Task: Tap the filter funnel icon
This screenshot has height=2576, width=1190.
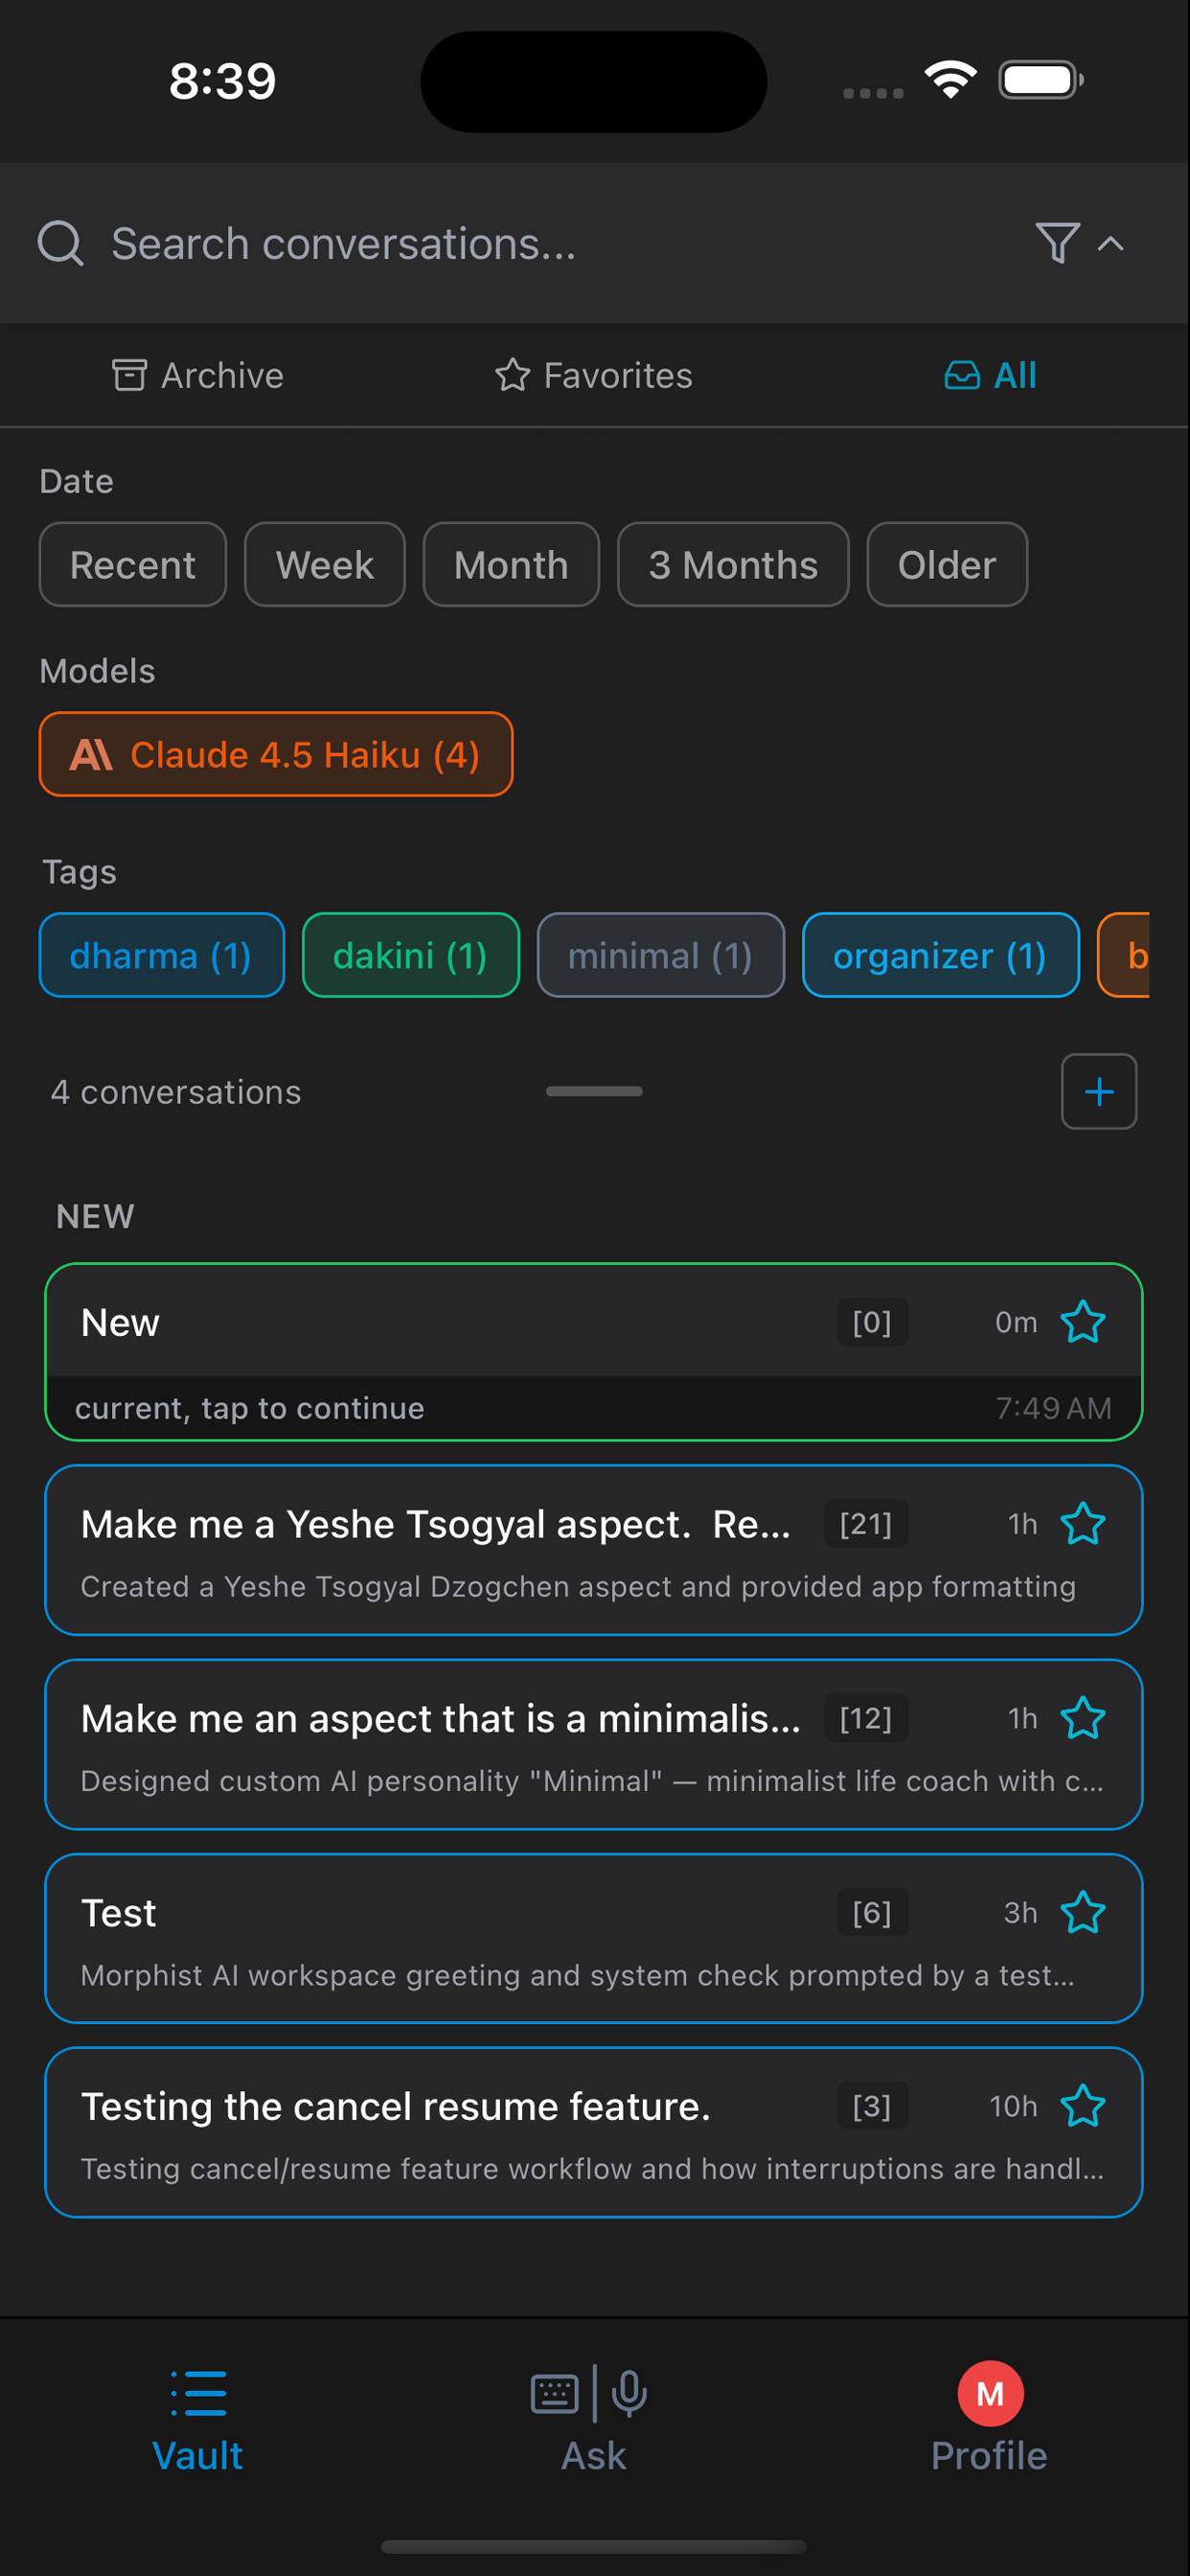Action: tap(1057, 243)
